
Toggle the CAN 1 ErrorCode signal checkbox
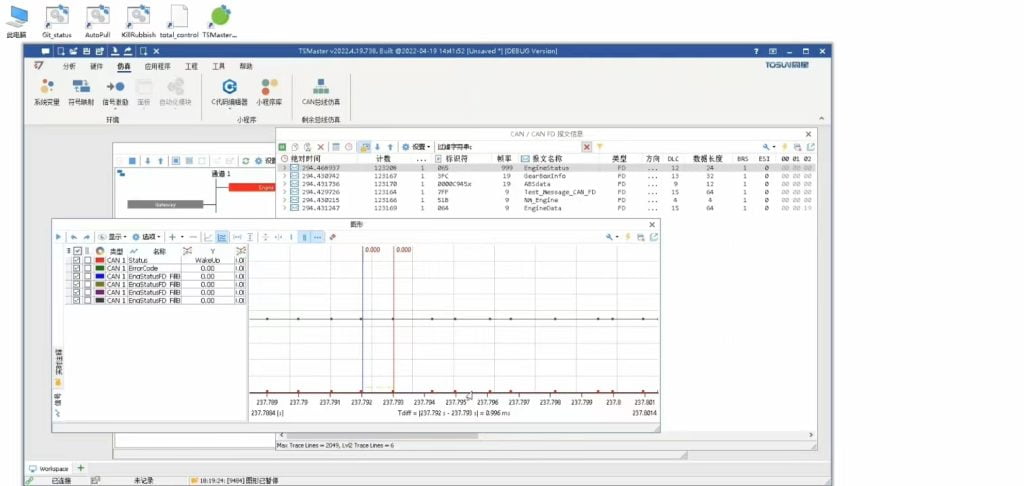coord(76,268)
